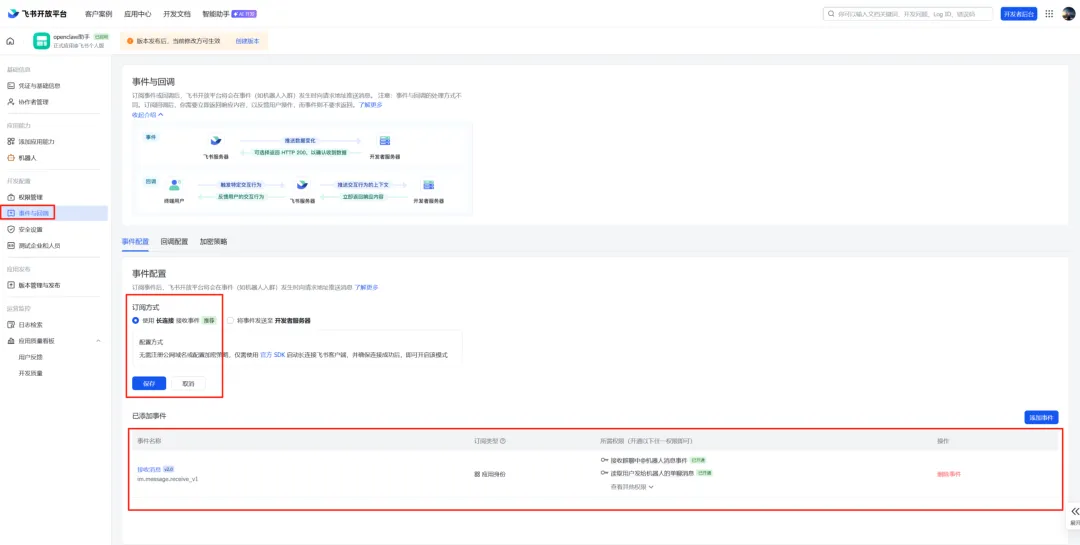The width and height of the screenshot is (1080, 545).
Task: Click 了解更多 under 事件与回调 heading
Action: point(370,105)
